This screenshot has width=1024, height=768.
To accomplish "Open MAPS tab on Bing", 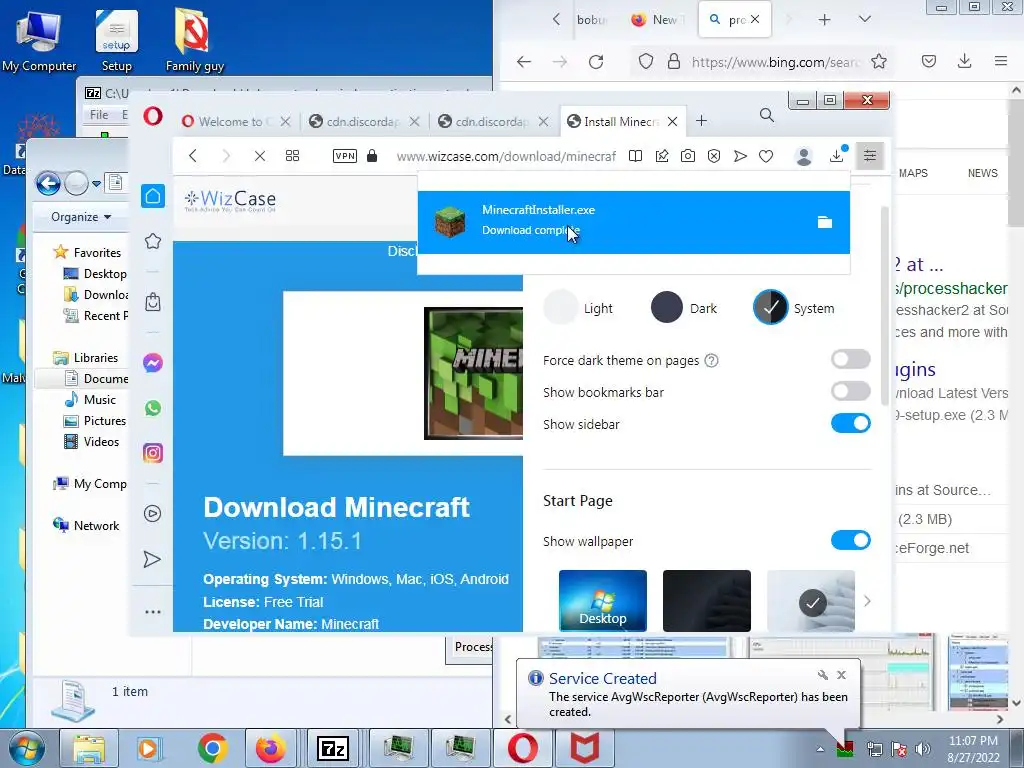I will coord(913,173).
